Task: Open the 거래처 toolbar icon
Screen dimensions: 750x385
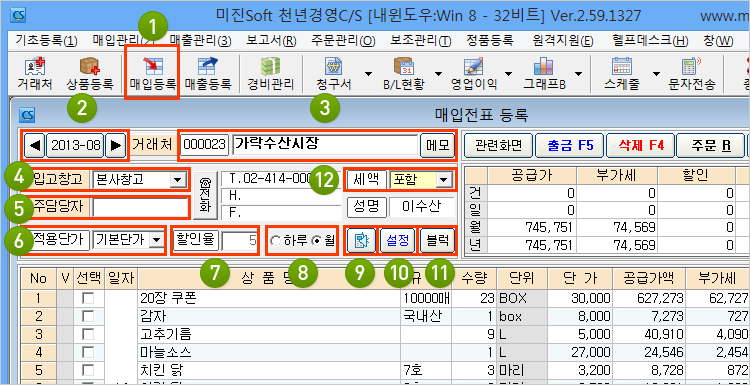Action: (x=35, y=74)
